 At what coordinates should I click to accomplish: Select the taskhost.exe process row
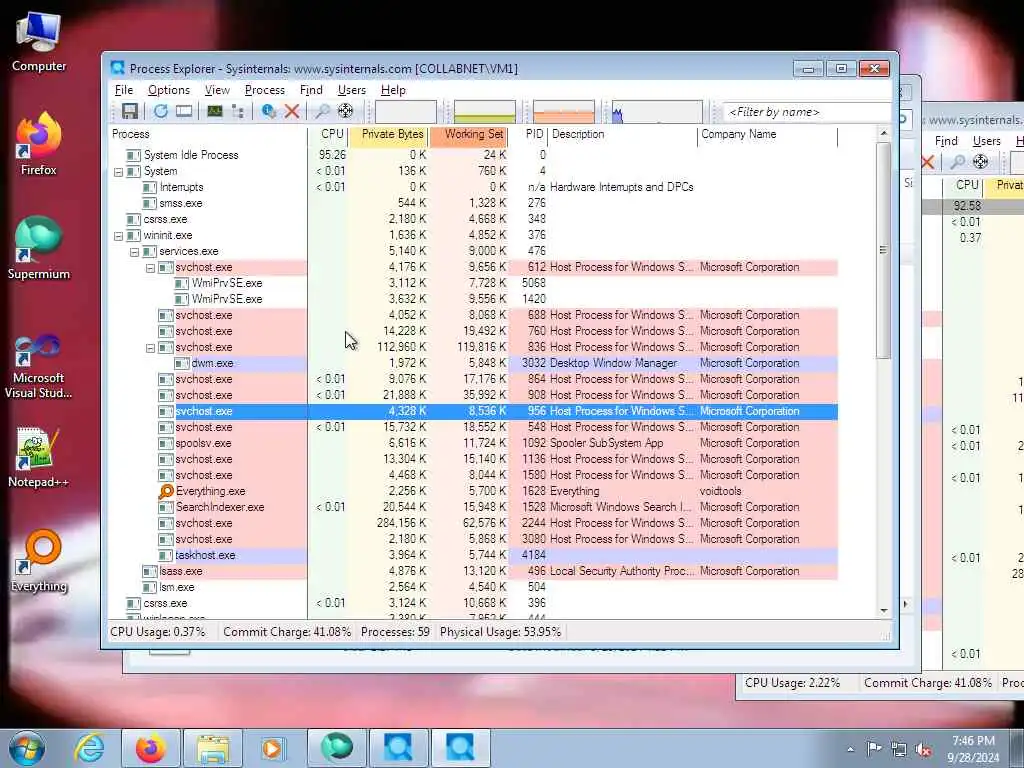(473, 555)
